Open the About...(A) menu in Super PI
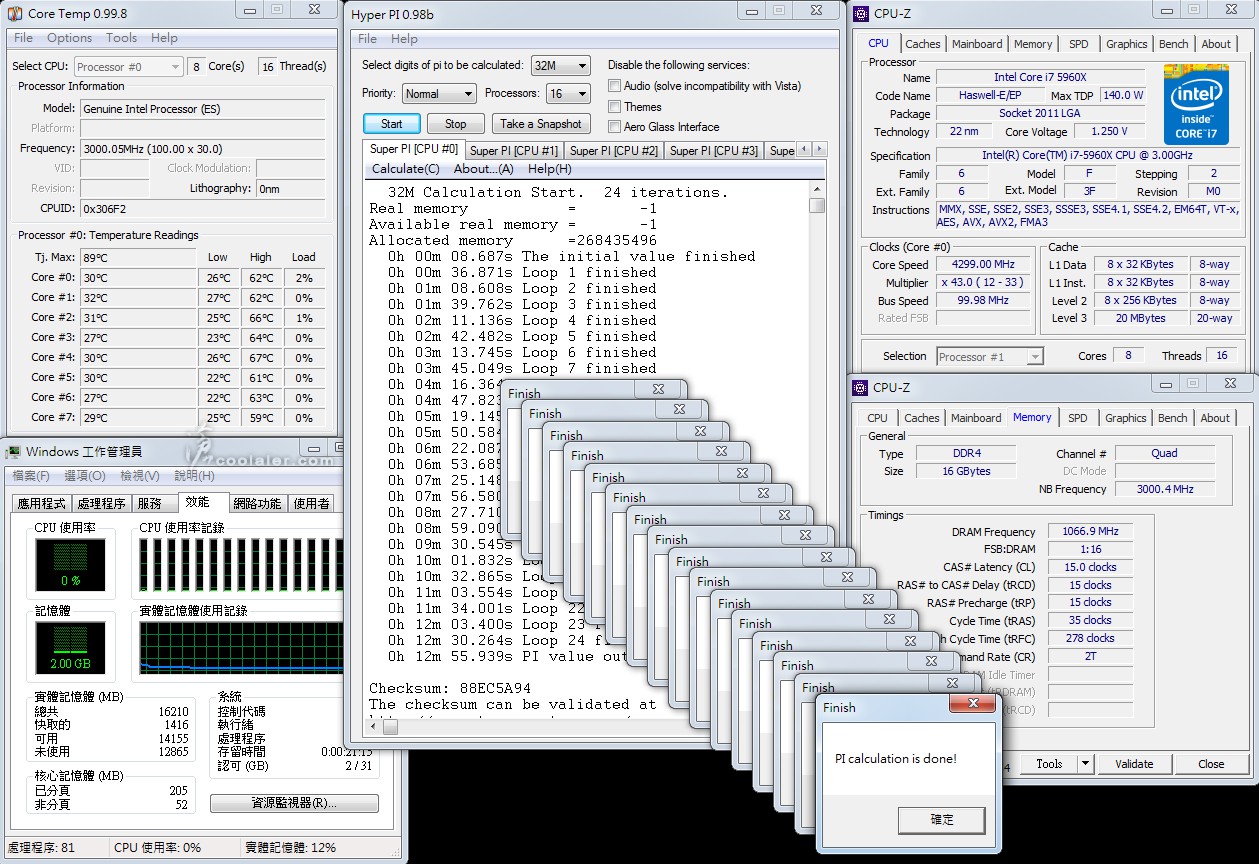Screen dimensions: 1259x864 pyautogui.click(x=484, y=169)
